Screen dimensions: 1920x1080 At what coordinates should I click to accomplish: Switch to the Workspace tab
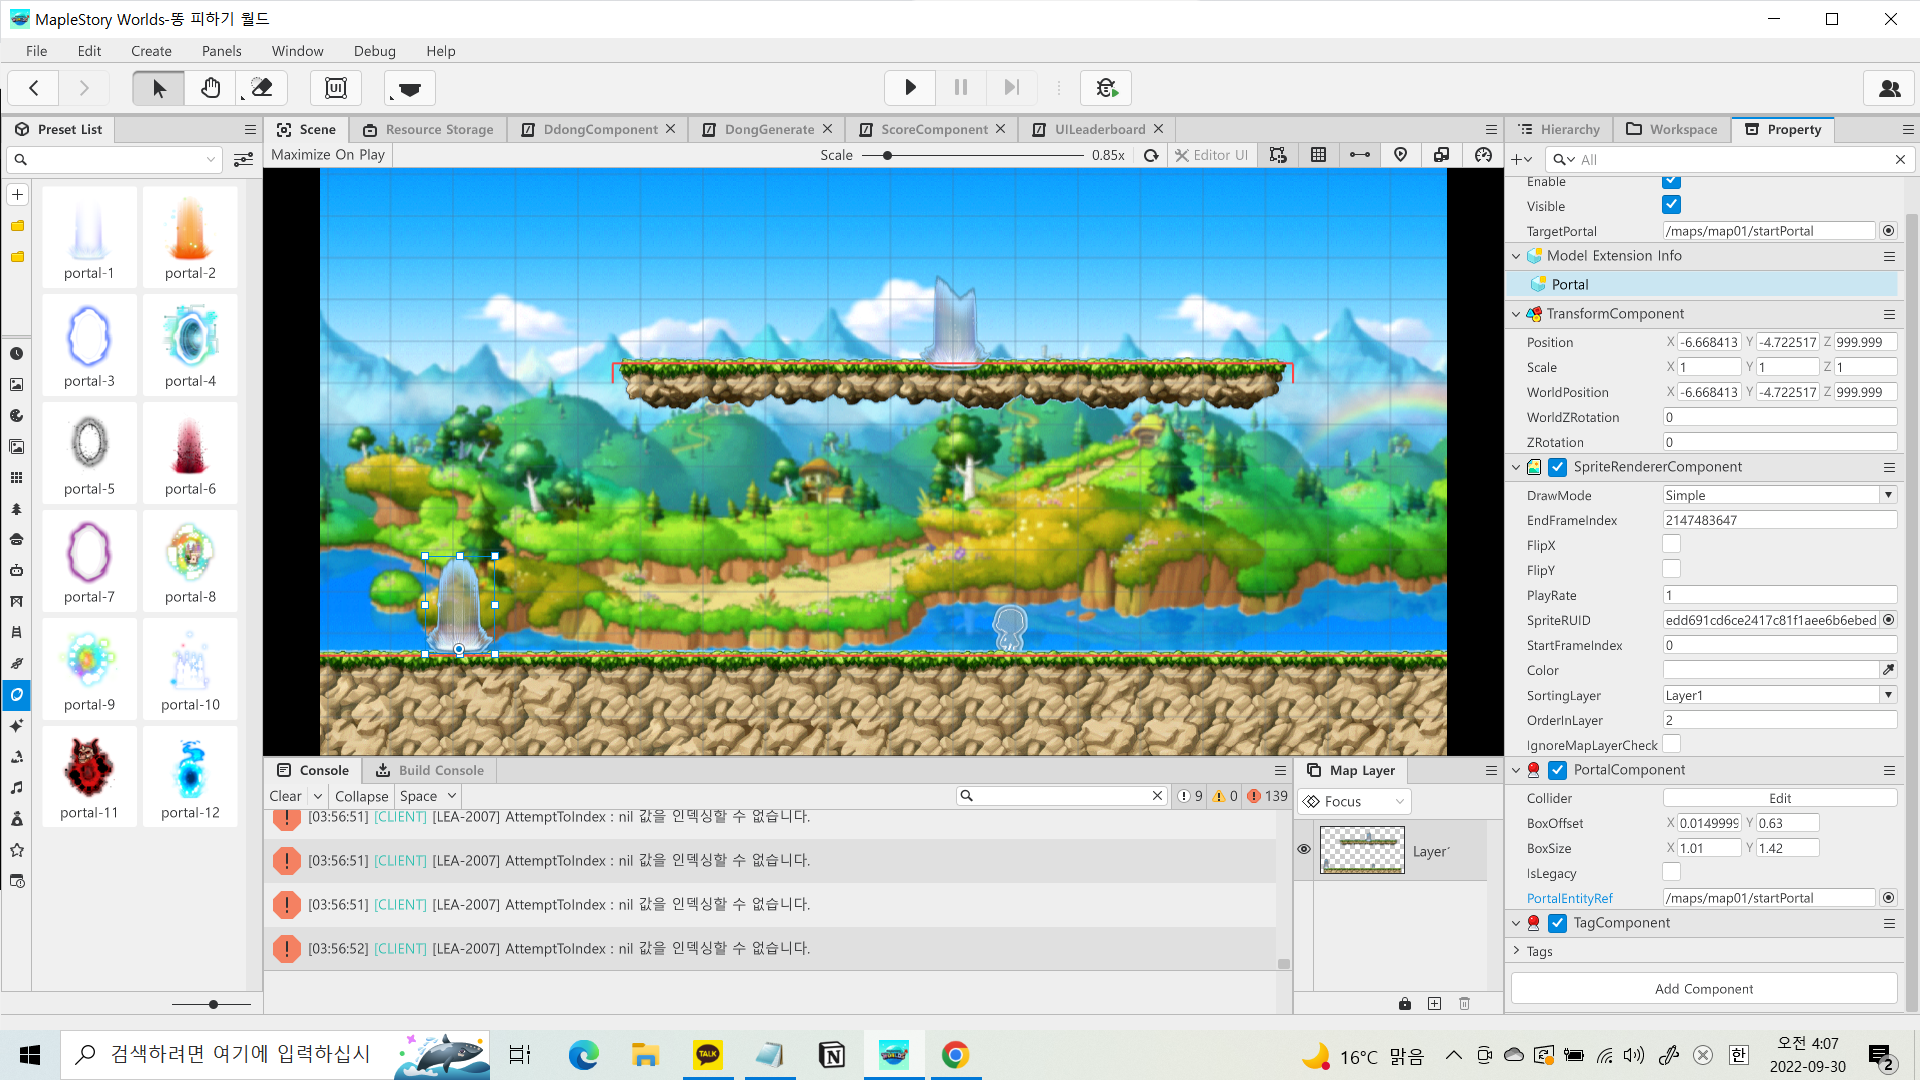click(1671, 129)
